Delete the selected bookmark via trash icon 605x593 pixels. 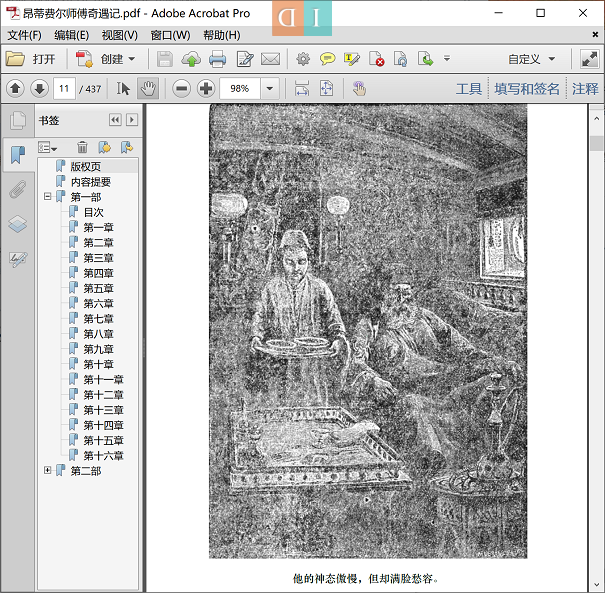pos(82,147)
